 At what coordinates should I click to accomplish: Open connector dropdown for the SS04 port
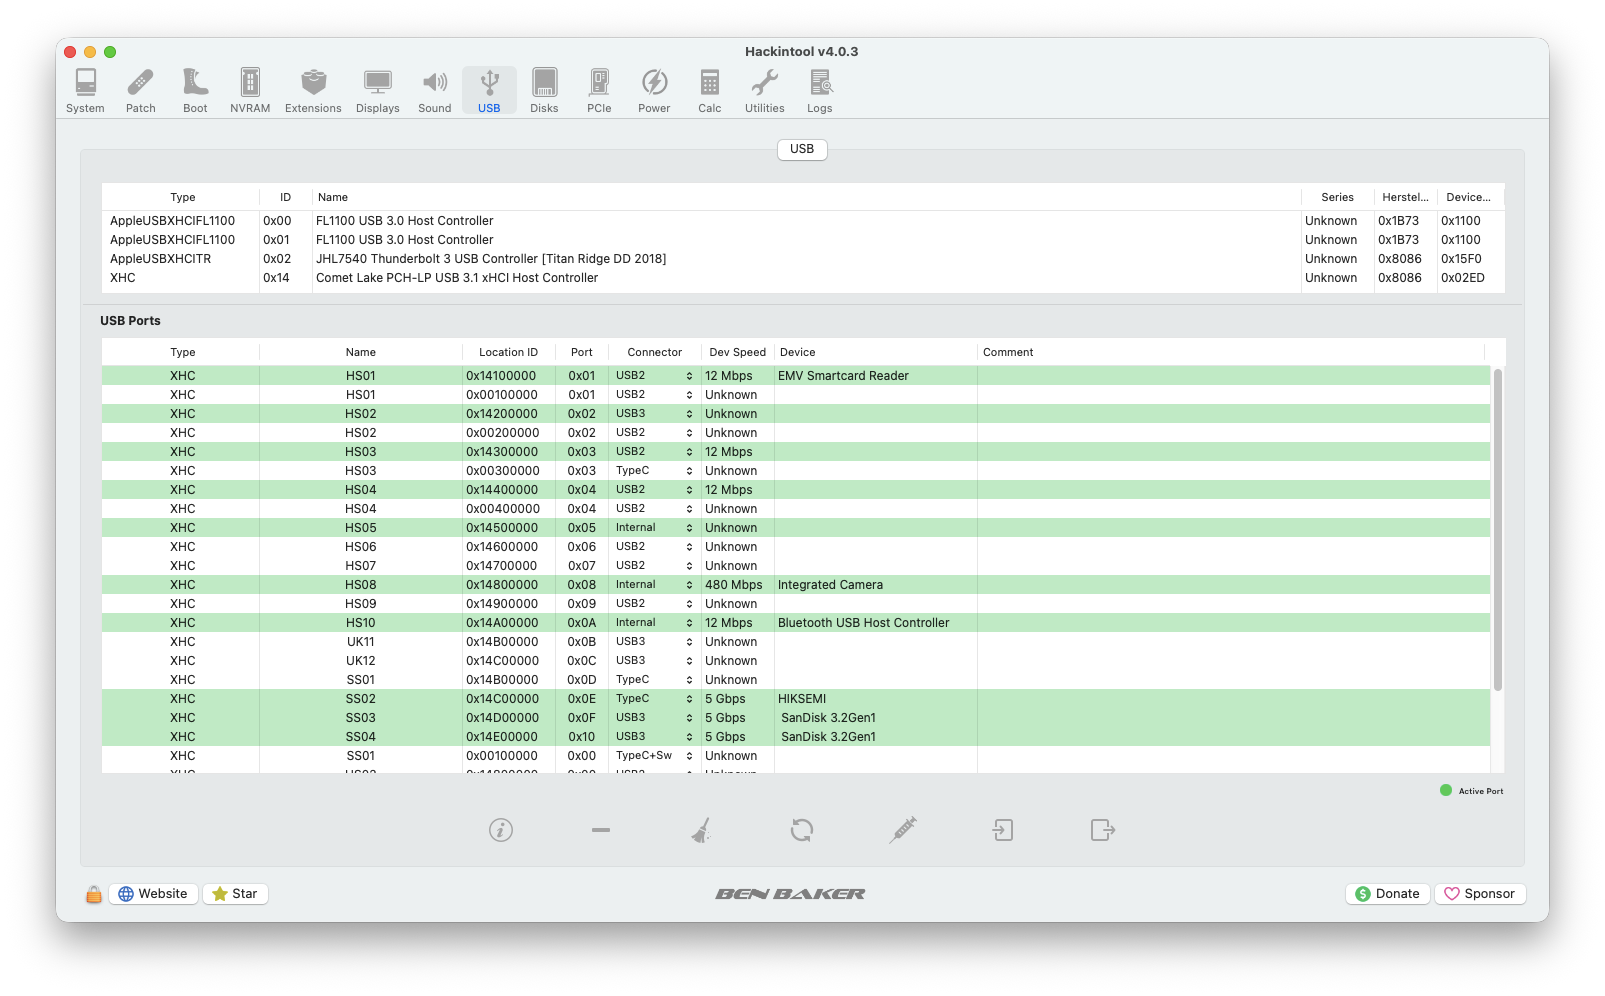pos(655,737)
